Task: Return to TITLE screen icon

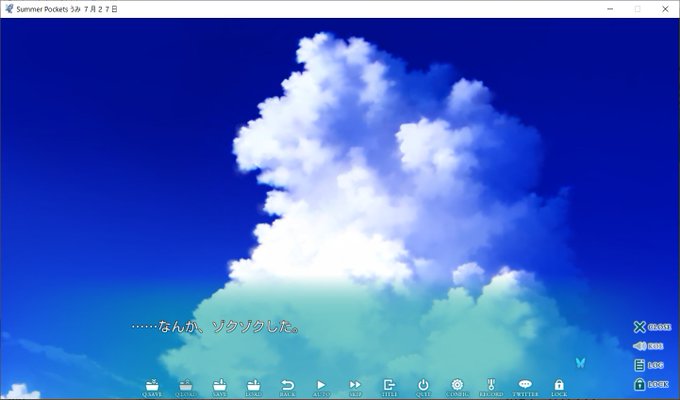Action: coord(389,387)
